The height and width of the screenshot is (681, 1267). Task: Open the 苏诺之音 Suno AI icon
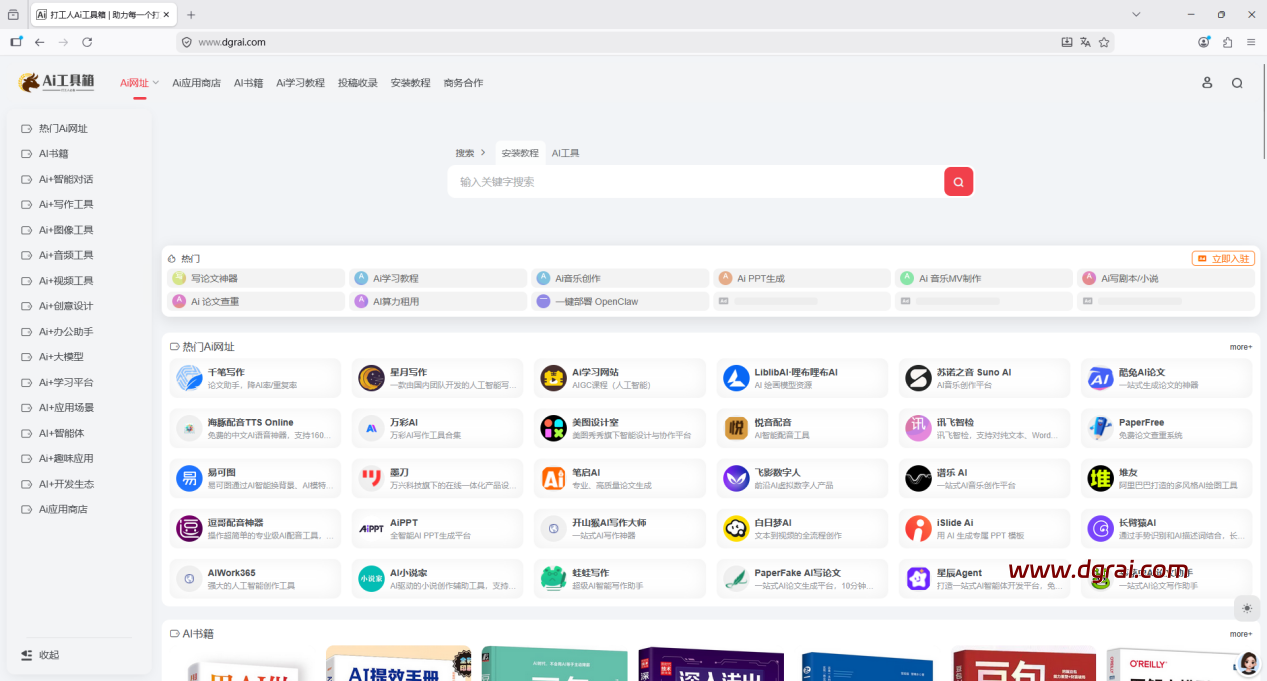click(x=918, y=378)
